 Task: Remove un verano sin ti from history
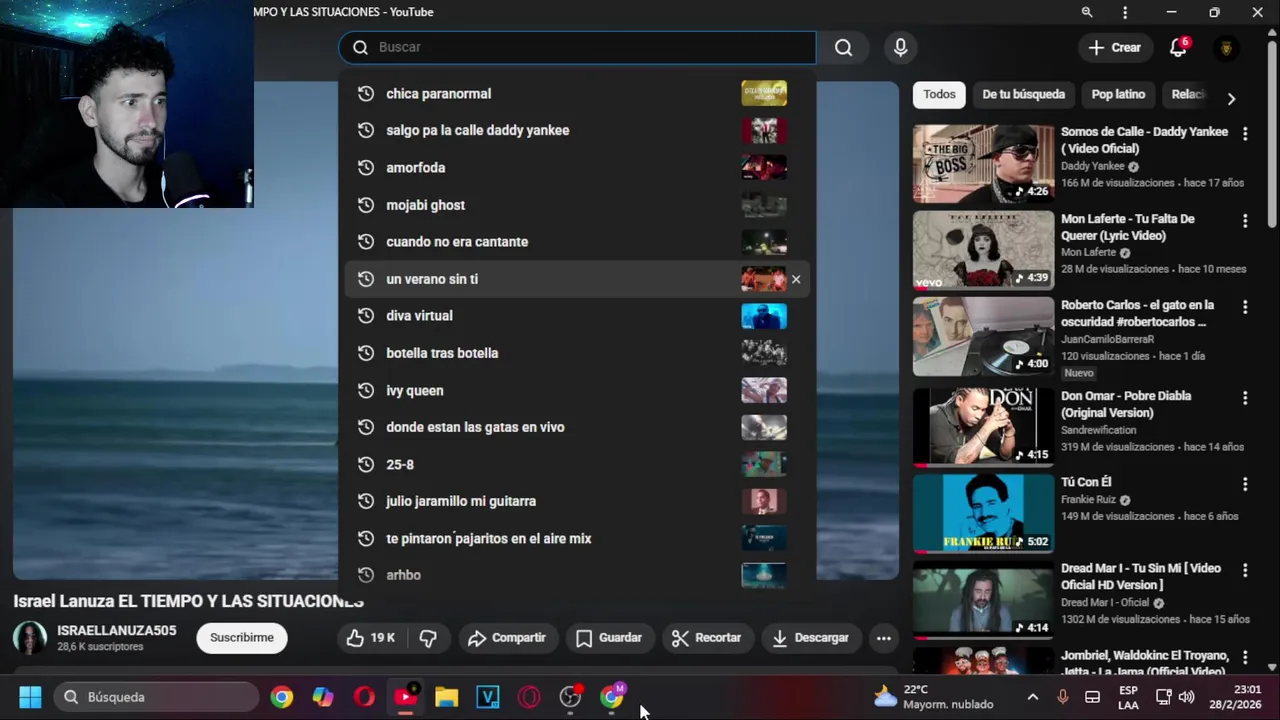[x=796, y=279]
